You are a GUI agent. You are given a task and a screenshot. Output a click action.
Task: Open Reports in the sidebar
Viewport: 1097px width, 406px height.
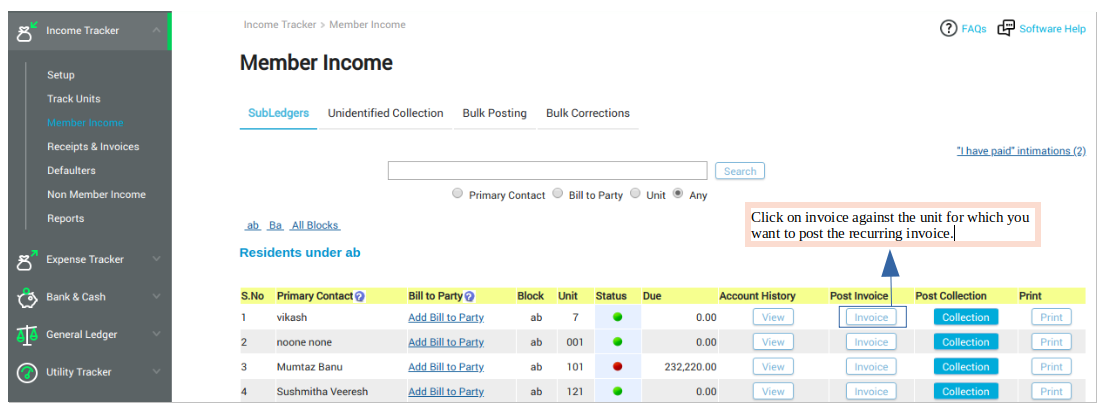tap(66, 218)
